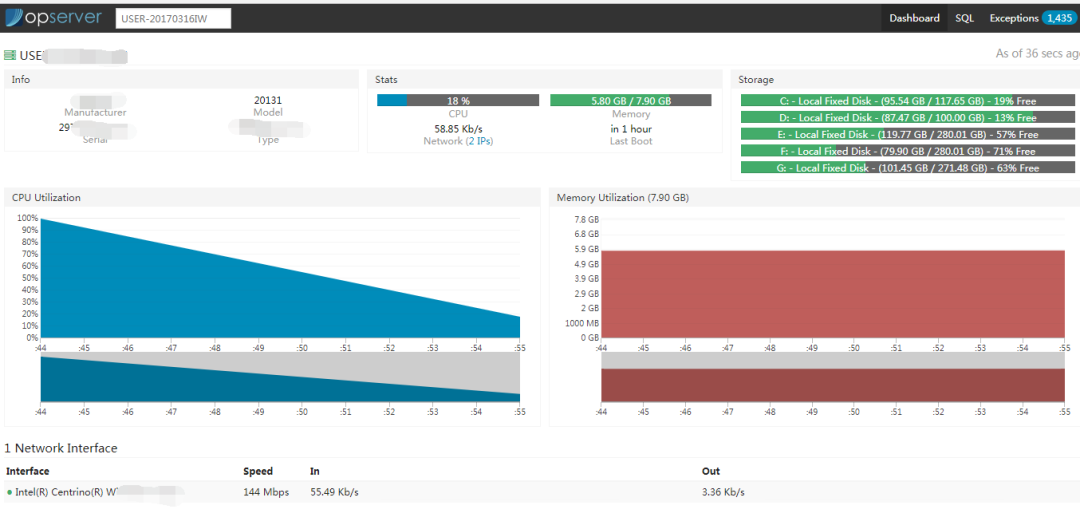This screenshot has width=1080, height=529.
Task: Click the 18 % CPU usage bar
Action: pos(458,101)
